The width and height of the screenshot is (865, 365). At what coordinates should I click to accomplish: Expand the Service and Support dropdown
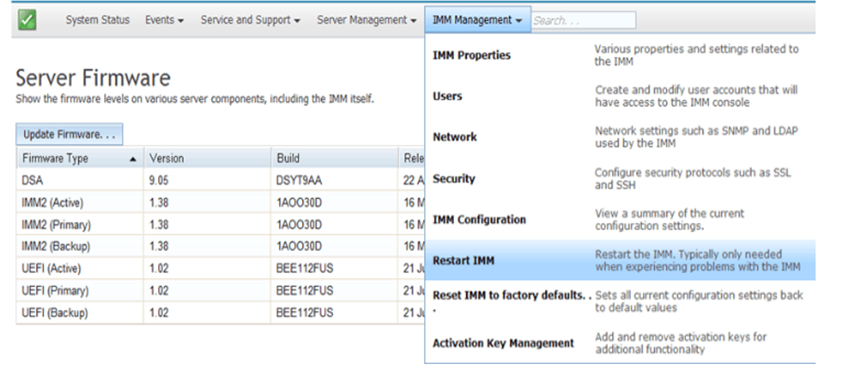tap(250, 20)
